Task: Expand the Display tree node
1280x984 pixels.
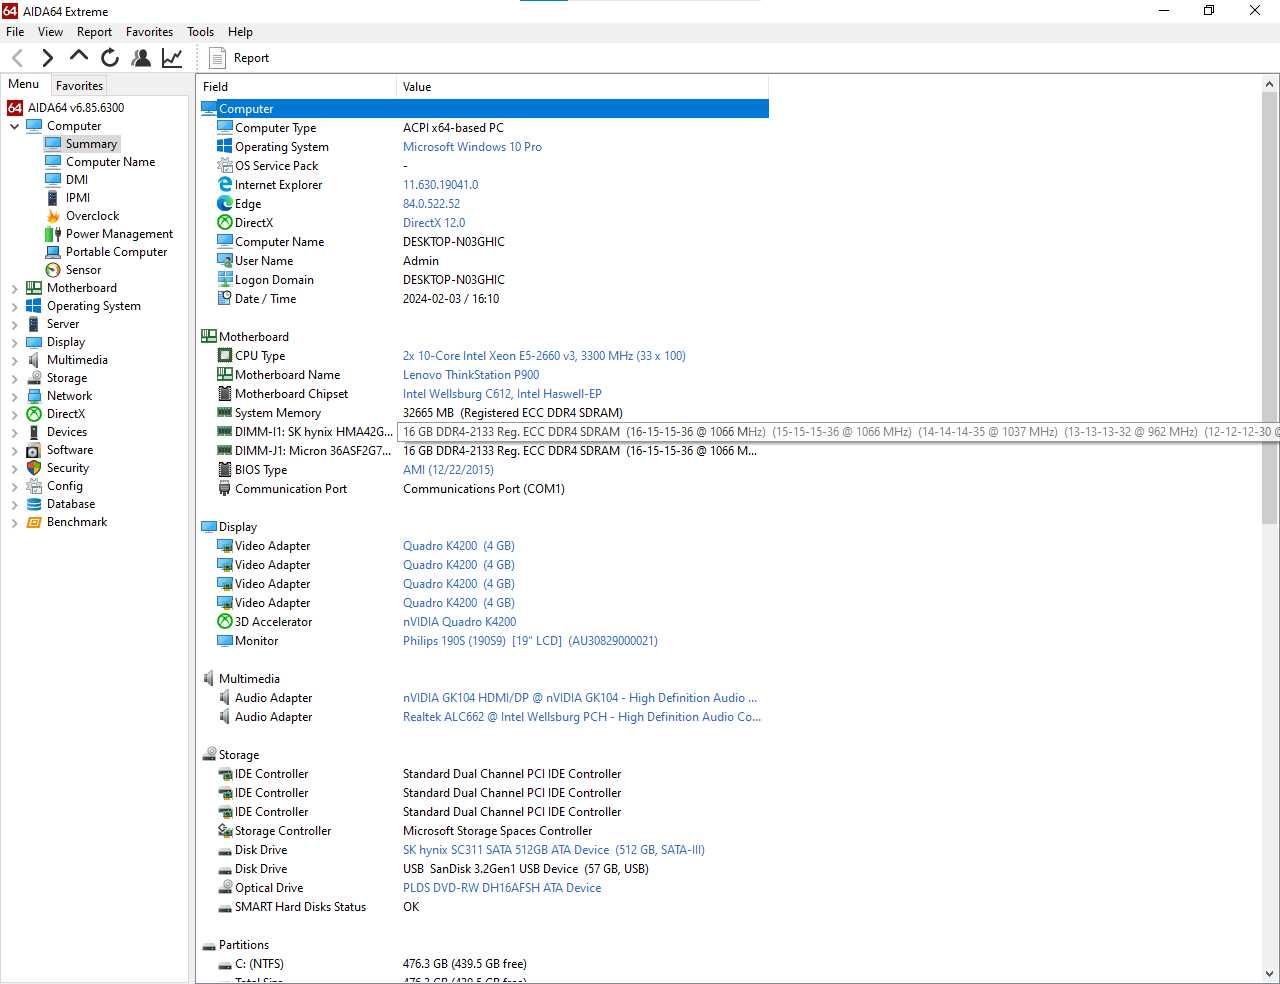Action: coord(14,342)
